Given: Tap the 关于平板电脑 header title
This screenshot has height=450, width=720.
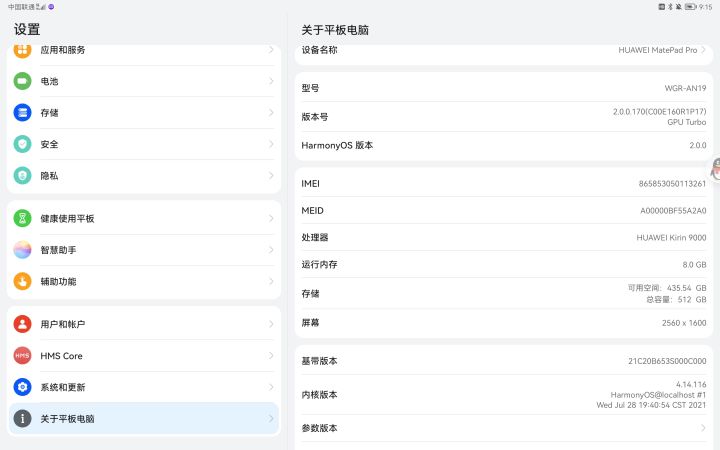Looking at the screenshot, I should pyautogui.click(x=335, y=30).
